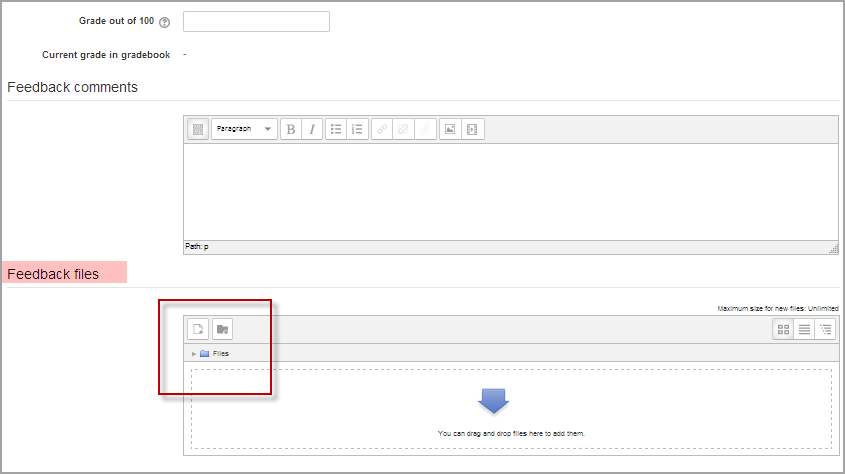Open the Paragraph format dropdown
This screenshot has width=845, height=474.
tap(244, 129)
